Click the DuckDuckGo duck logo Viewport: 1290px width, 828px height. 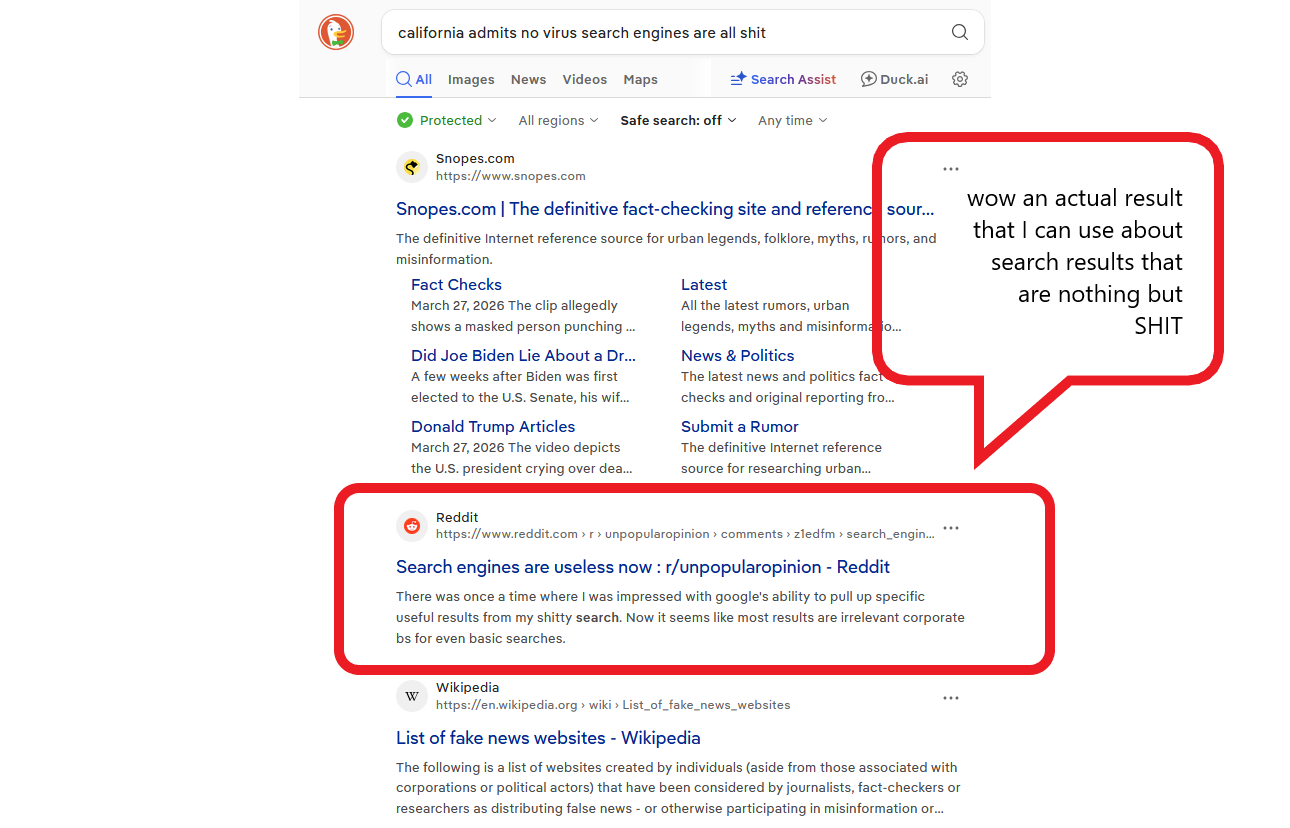336,32
